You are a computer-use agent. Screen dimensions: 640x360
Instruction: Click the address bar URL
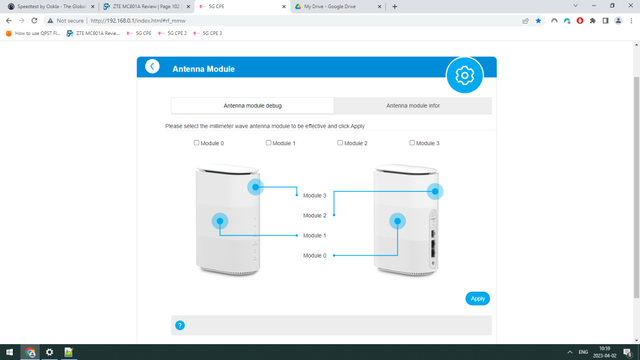(138, 21)
